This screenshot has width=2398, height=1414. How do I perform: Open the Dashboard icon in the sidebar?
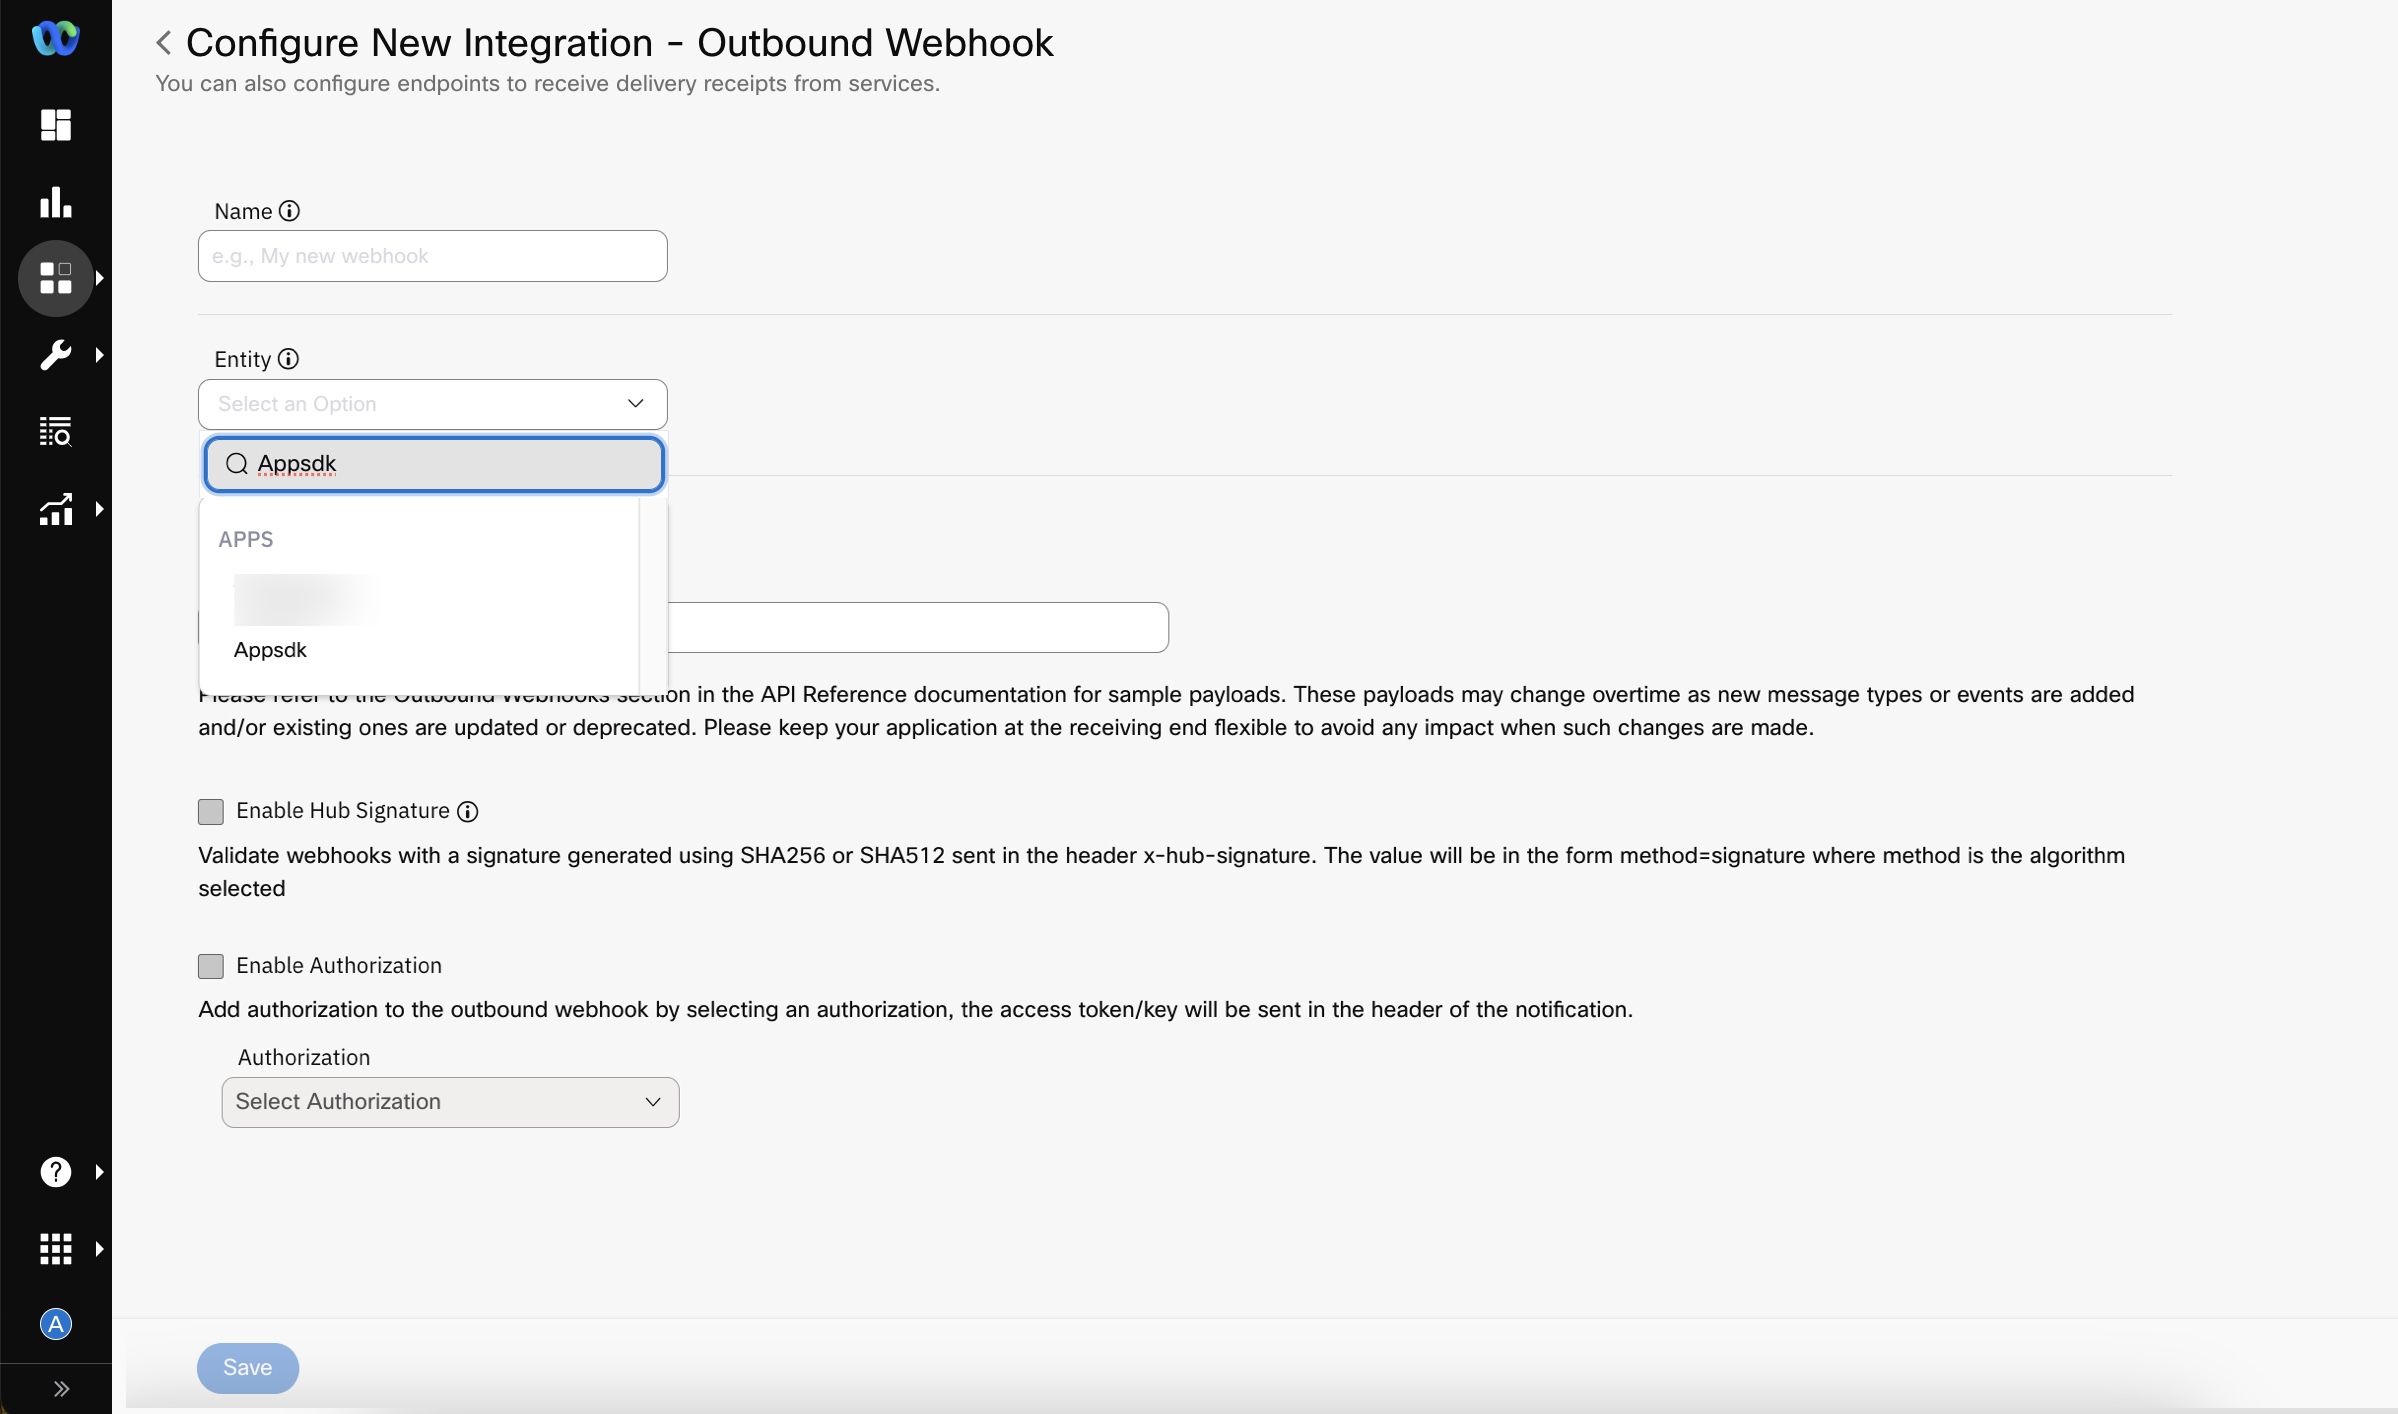point(55,125)
